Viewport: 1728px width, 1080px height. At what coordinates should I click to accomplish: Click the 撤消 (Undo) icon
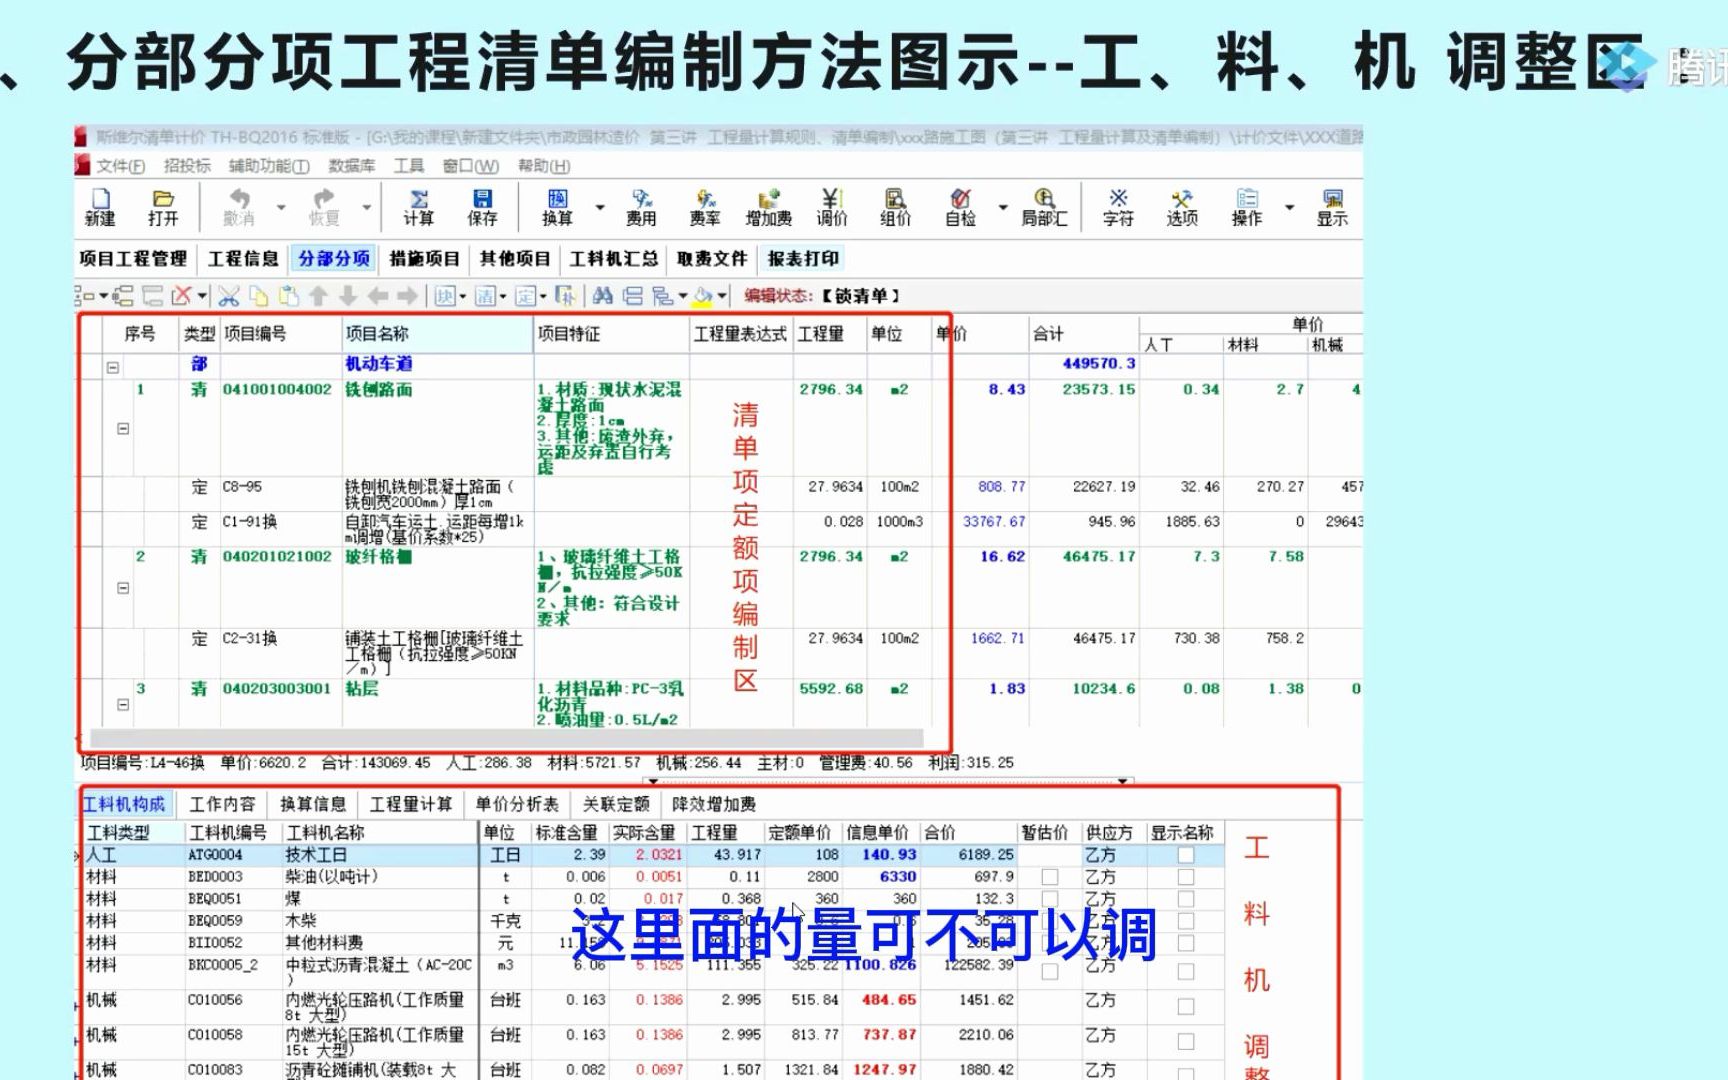tap(238, 207)
